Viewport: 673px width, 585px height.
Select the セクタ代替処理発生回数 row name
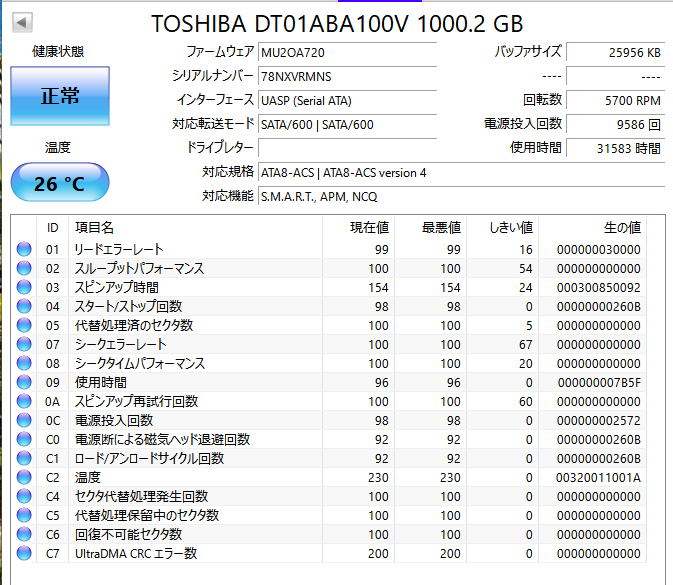tap(141, 497)
